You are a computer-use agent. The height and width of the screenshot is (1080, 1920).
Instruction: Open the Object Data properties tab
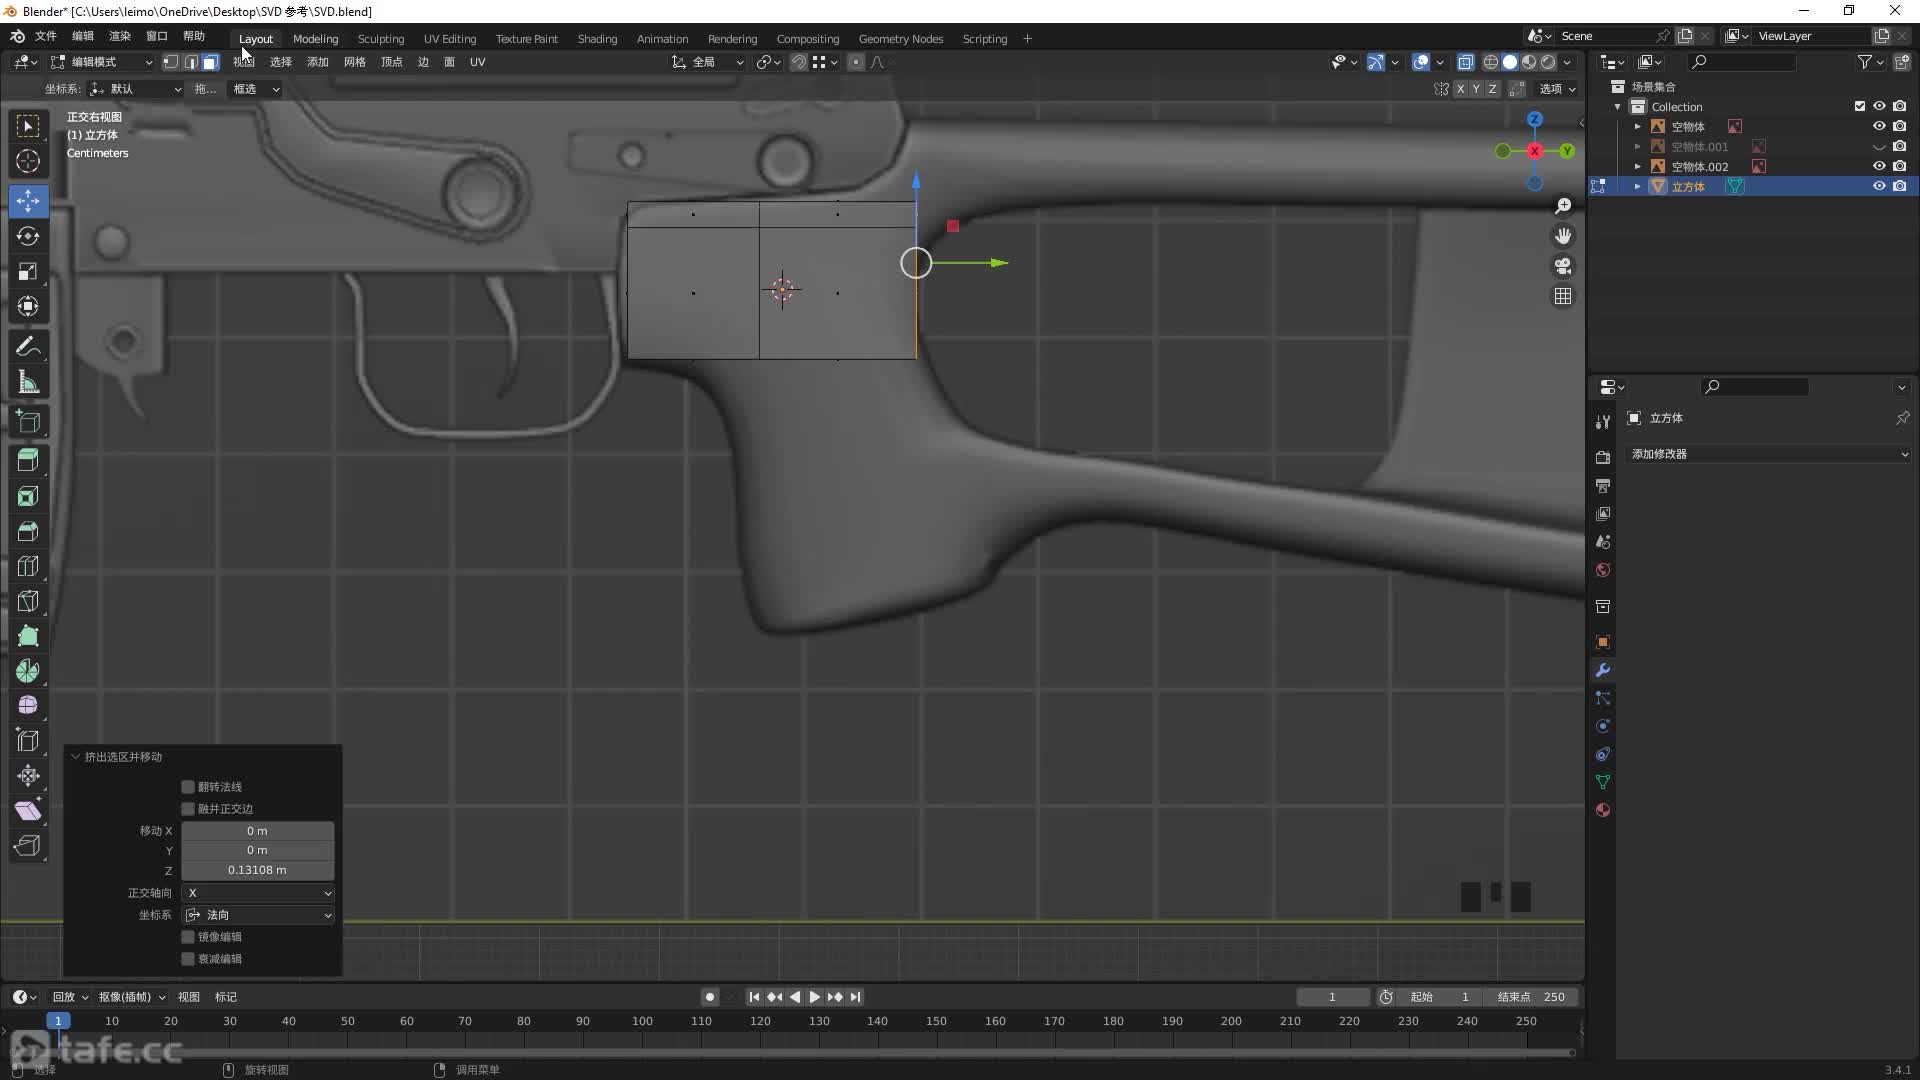click(x=1603, y=782)
